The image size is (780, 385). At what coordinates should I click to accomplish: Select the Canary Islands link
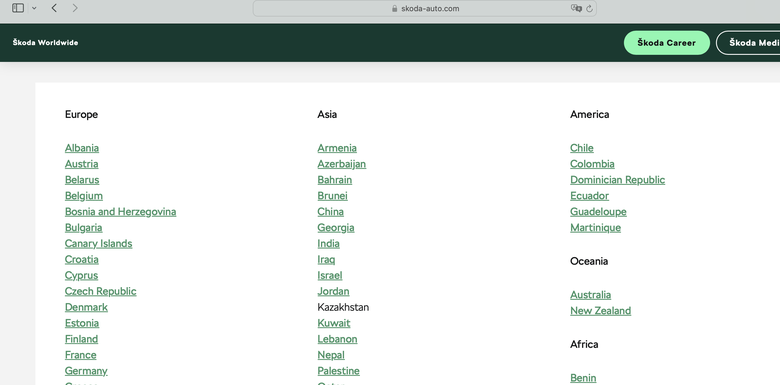[x=98, y=244]
